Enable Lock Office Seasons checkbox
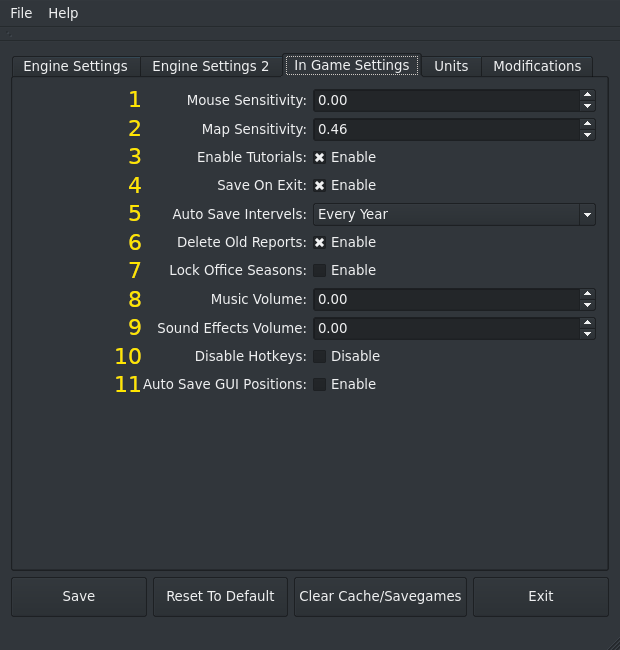The width and height of the screenshot is (620, 650). pos(320,270)
